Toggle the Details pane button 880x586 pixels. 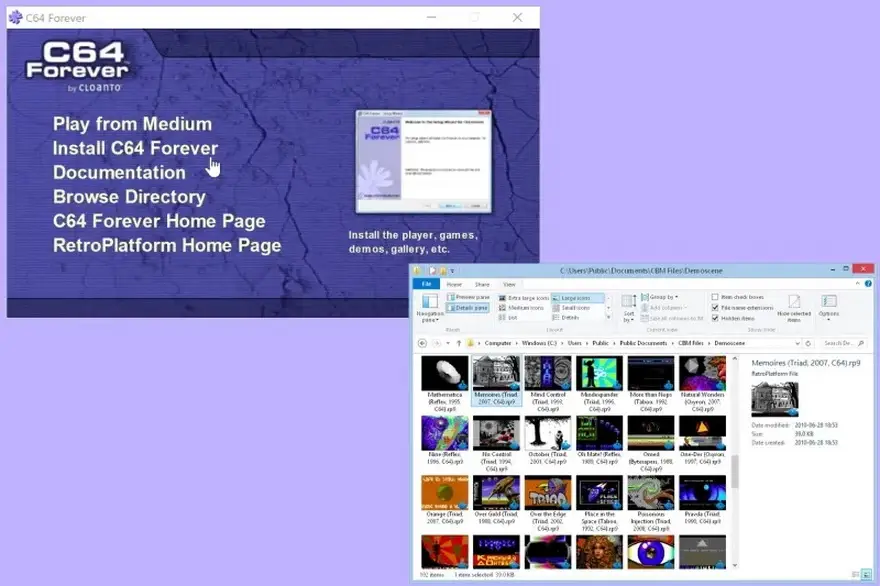(x=468, y=308)
